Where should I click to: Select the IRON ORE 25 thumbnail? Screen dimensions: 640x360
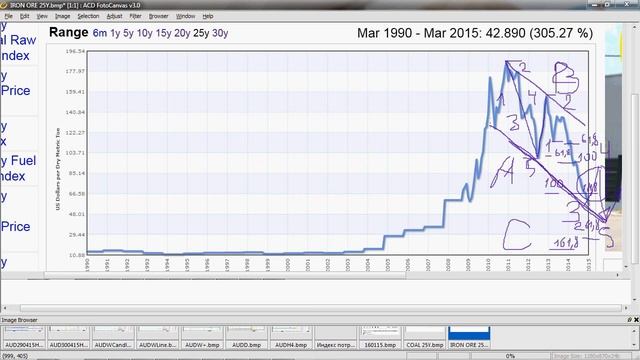469,337
